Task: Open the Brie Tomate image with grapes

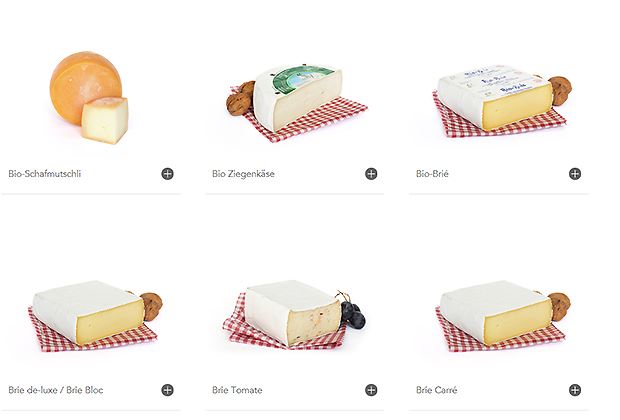Action: click(294, 314)
